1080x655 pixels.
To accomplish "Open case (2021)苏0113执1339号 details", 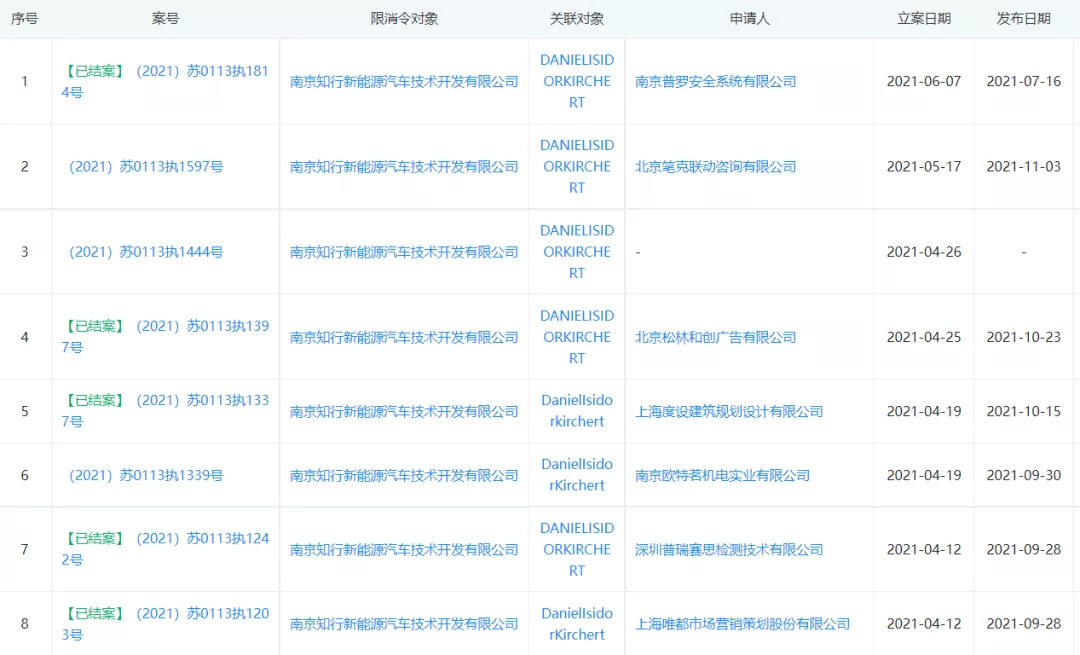I will click(146, 476).
